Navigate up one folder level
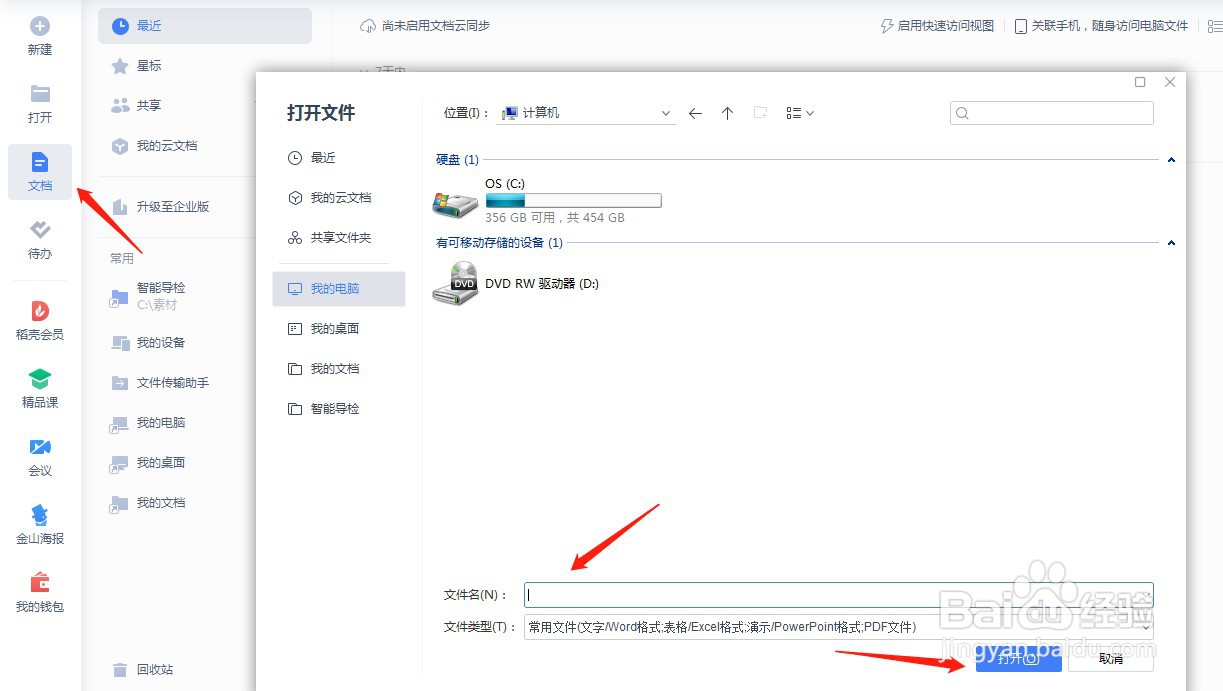 [x=727, y=113]
